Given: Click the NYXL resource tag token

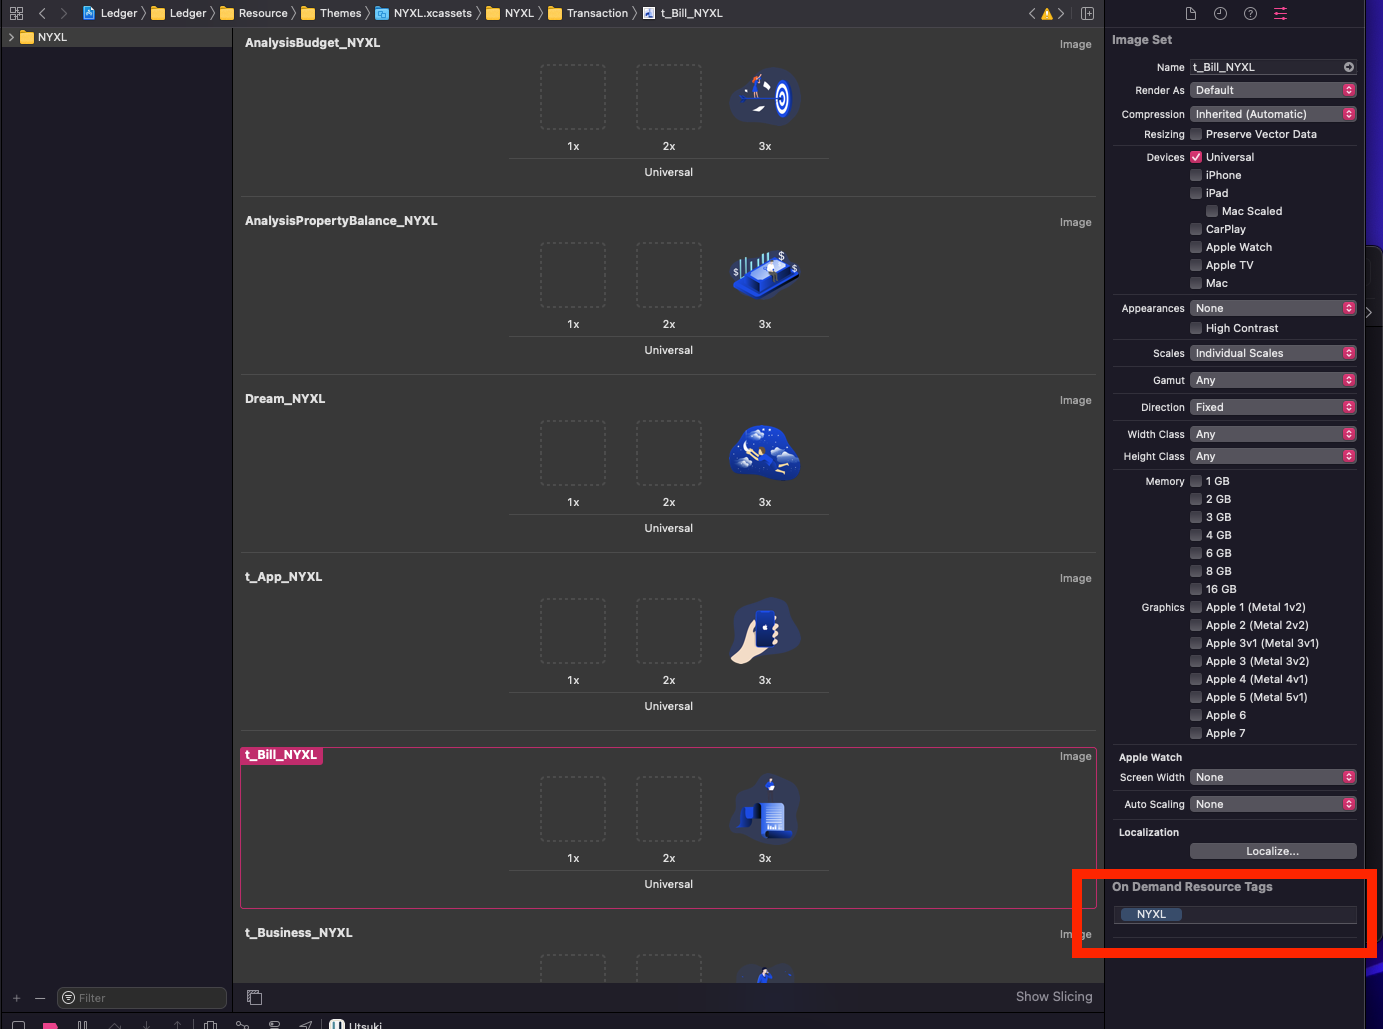Looking at the screenshot, I should tap(1151, 914).
